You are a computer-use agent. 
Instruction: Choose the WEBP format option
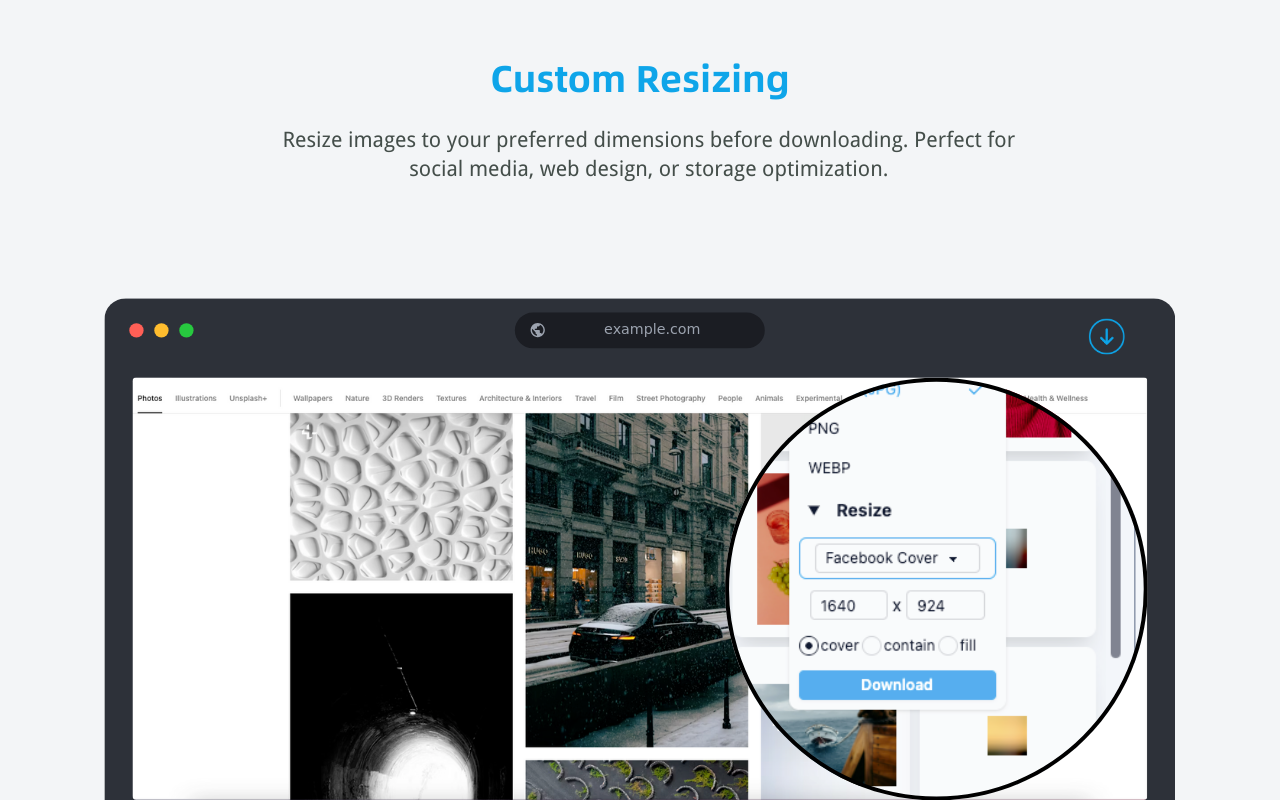(830, 467)
